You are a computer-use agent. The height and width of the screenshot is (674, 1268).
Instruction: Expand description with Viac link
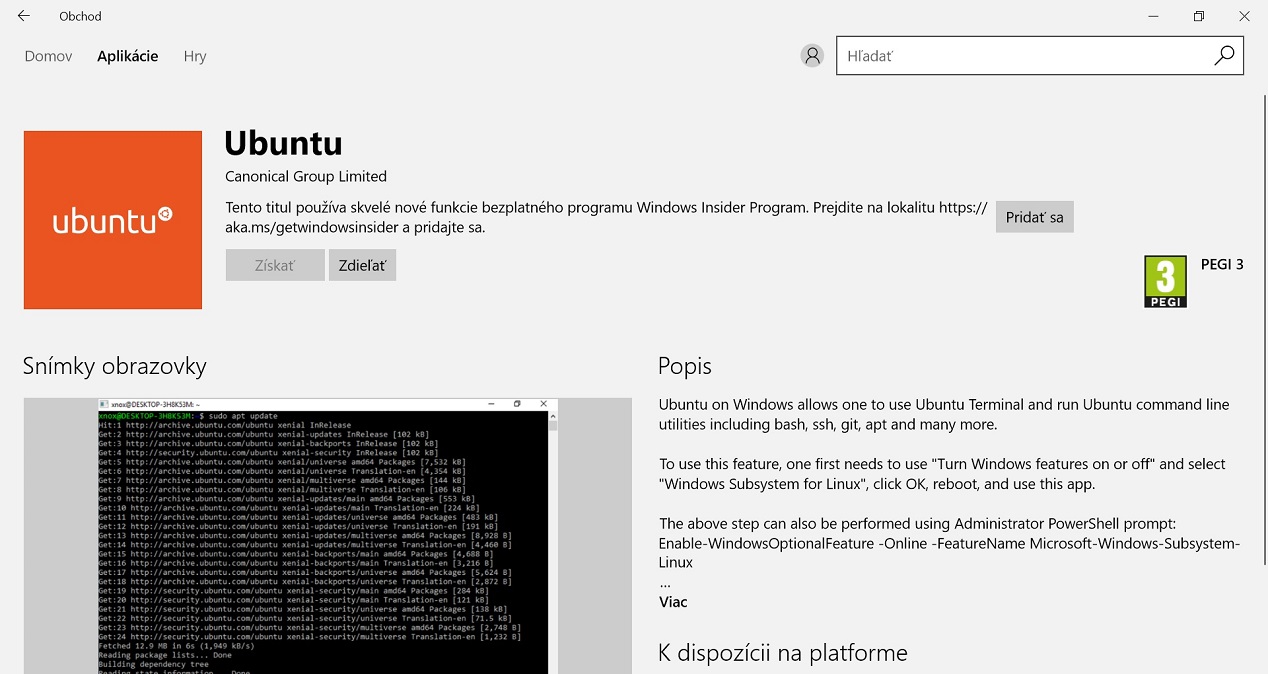click(x=673, y=602)
